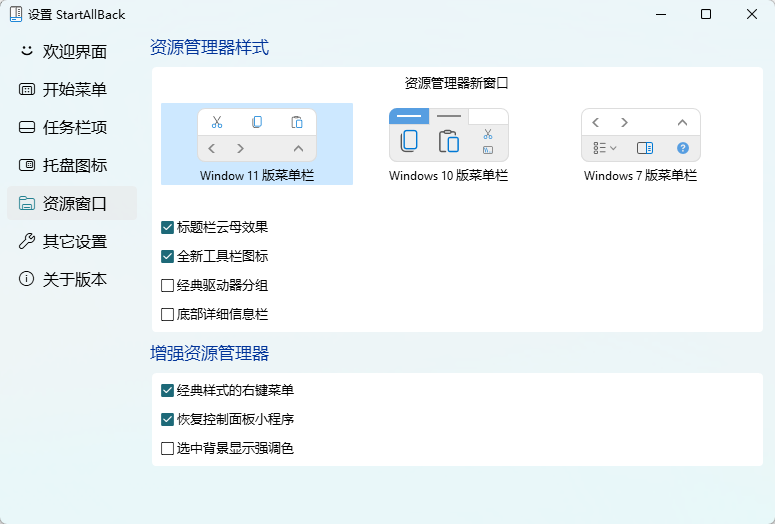The height and width of the screenshot is (524, 775).
Task: Click the tray icon beside 托盘图标
Action: coord(26,165)
